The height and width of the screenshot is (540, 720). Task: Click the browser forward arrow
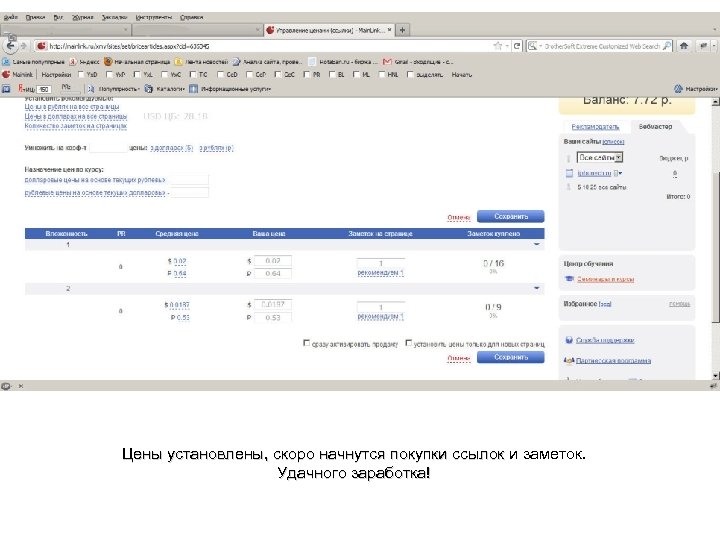click(x=23, y=46)
